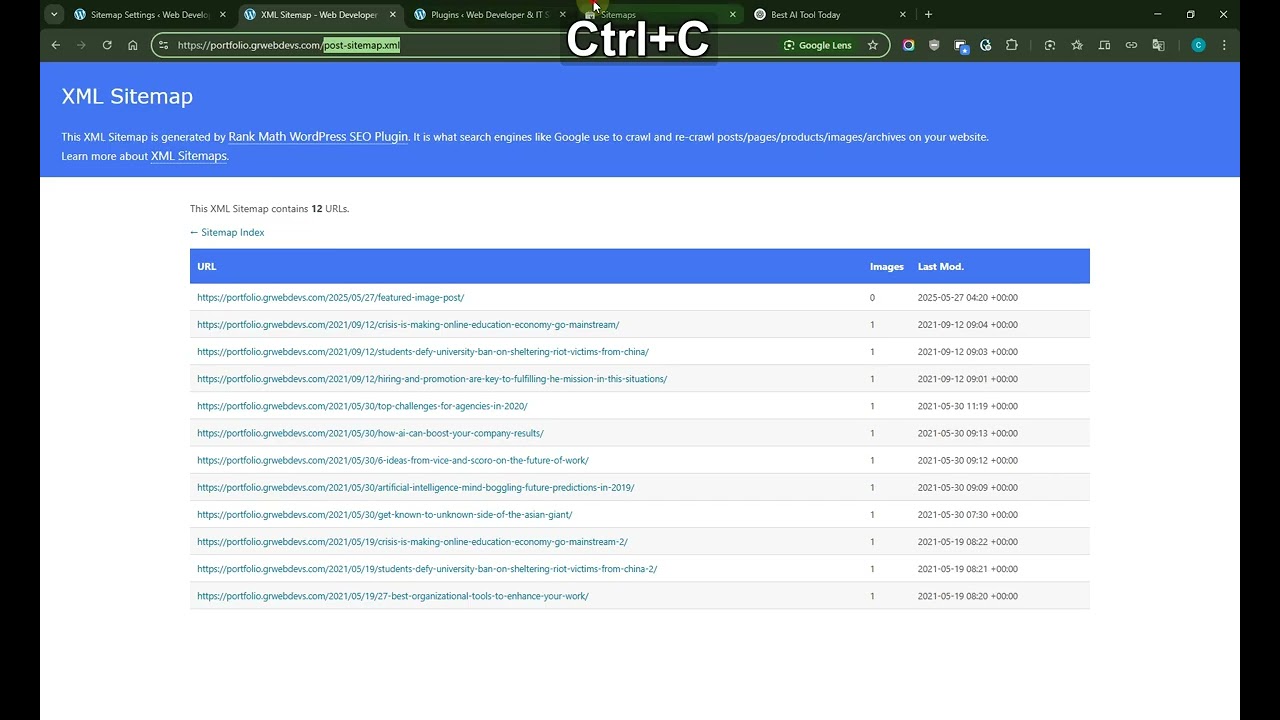Open the Rank Math WordPress SEO Plugin link
The image size is (1280, 720).
[318, 137]
